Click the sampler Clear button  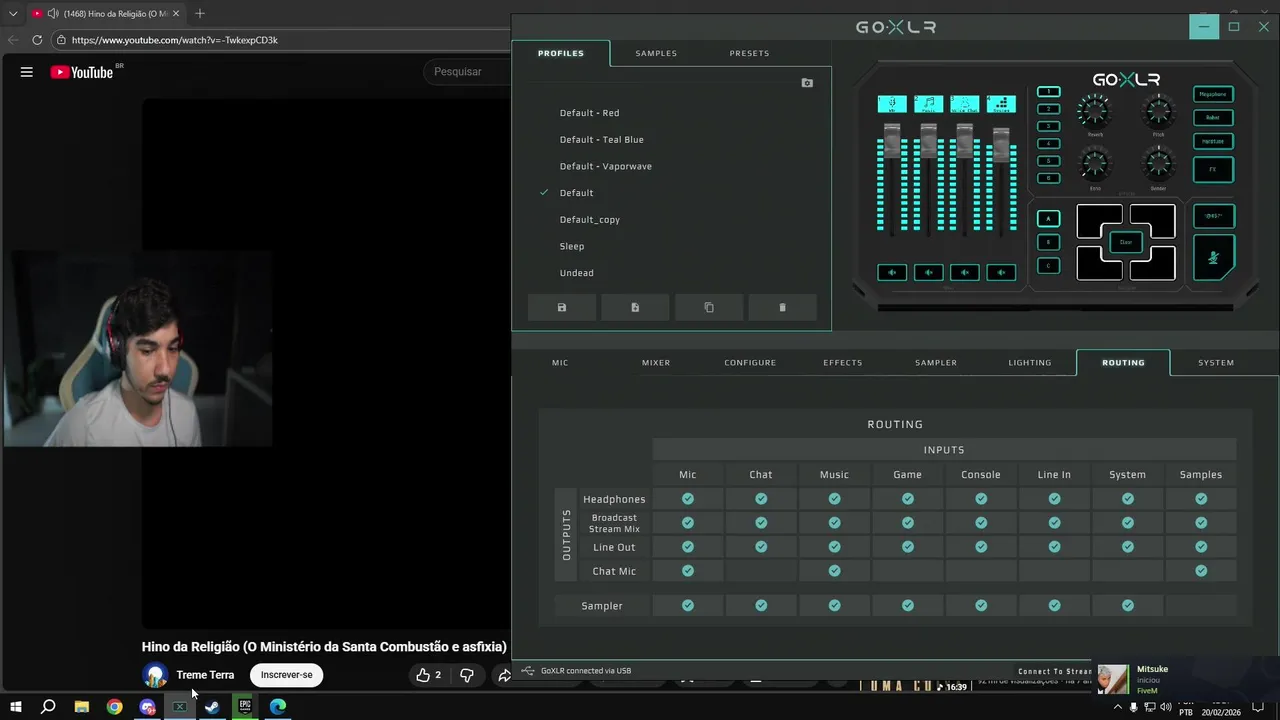1126,242
